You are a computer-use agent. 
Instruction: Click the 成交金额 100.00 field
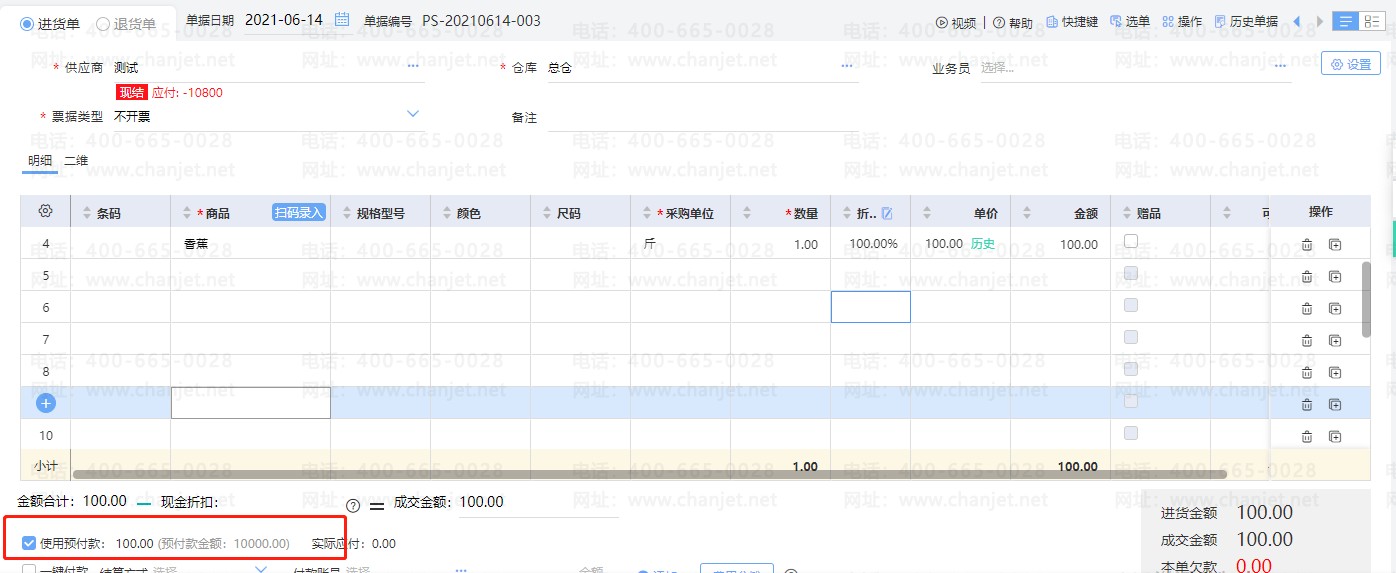pos(538,503)
